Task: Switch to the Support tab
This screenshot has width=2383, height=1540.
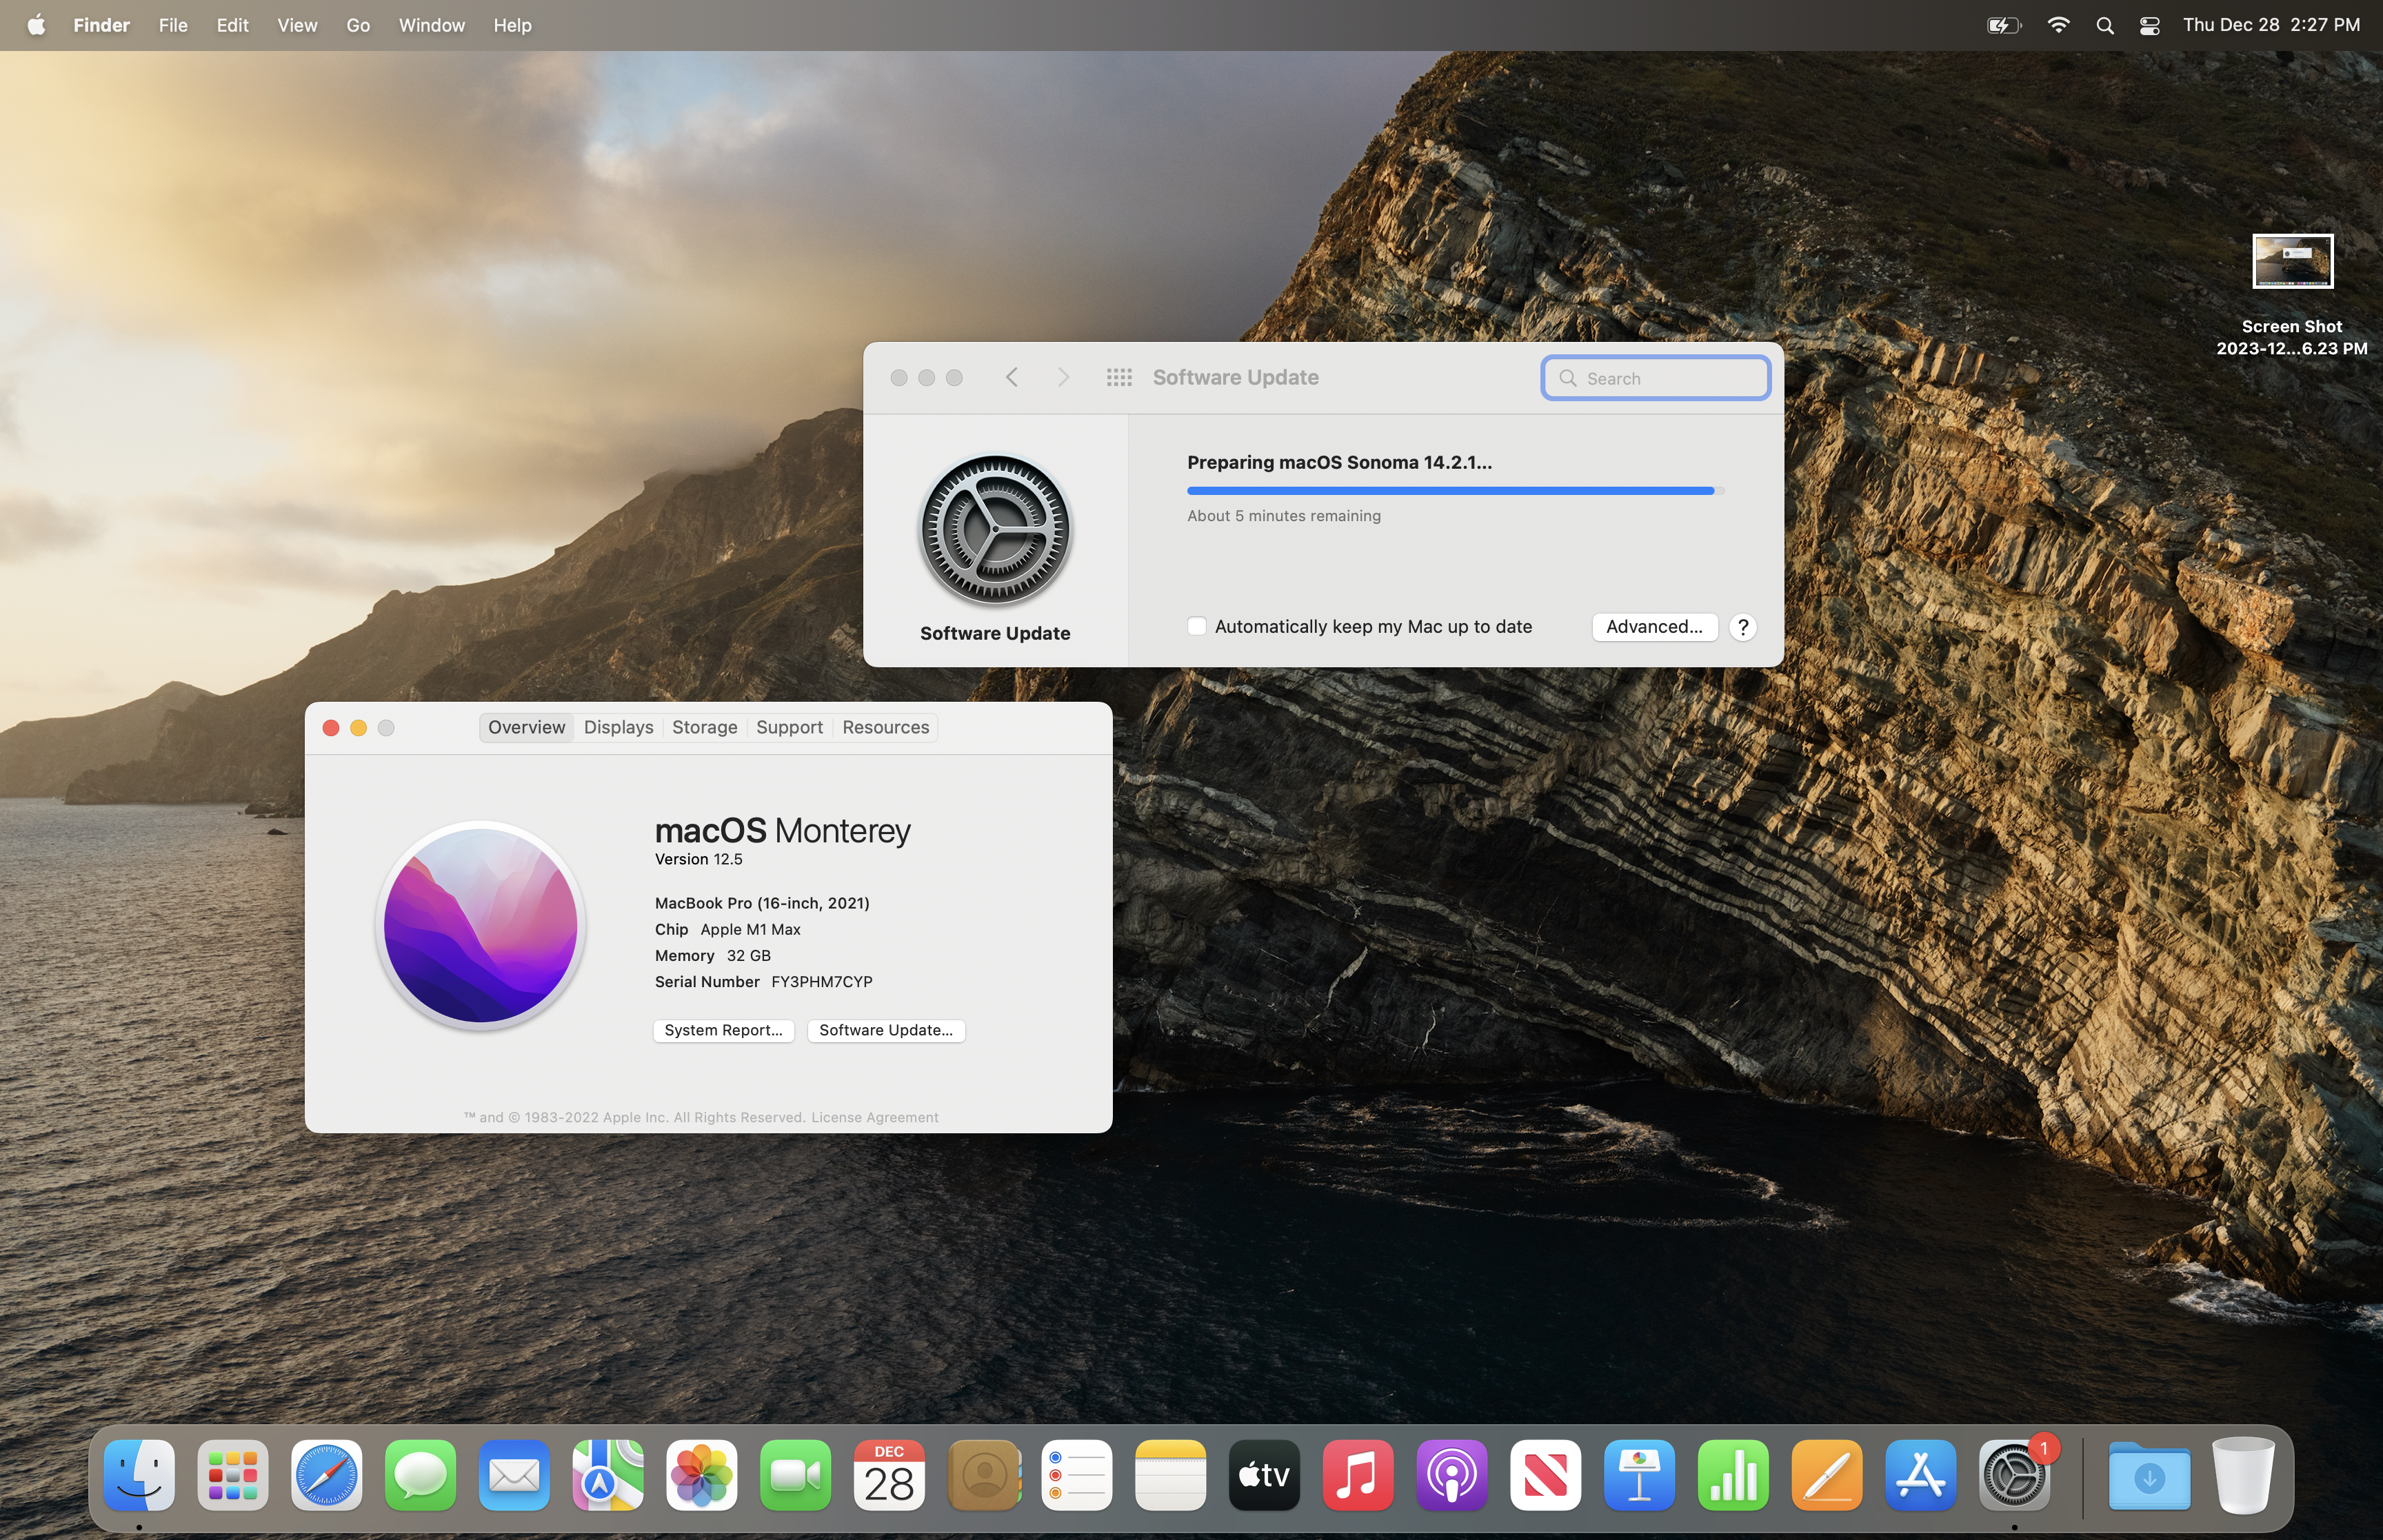Action: pos(789,727)
